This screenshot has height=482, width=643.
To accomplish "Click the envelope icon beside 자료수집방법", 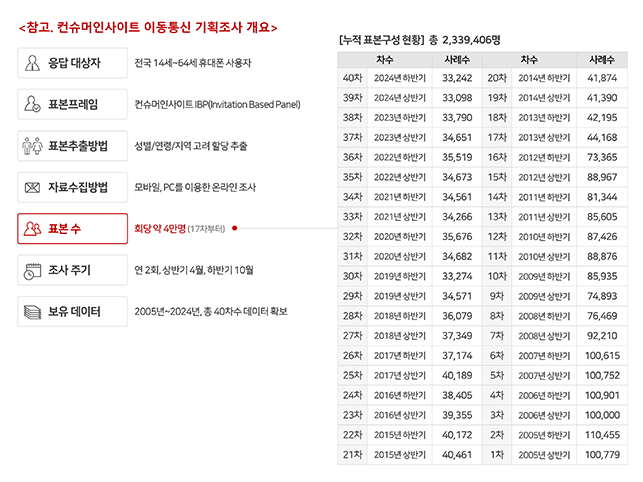I will [x=32, y=187].
